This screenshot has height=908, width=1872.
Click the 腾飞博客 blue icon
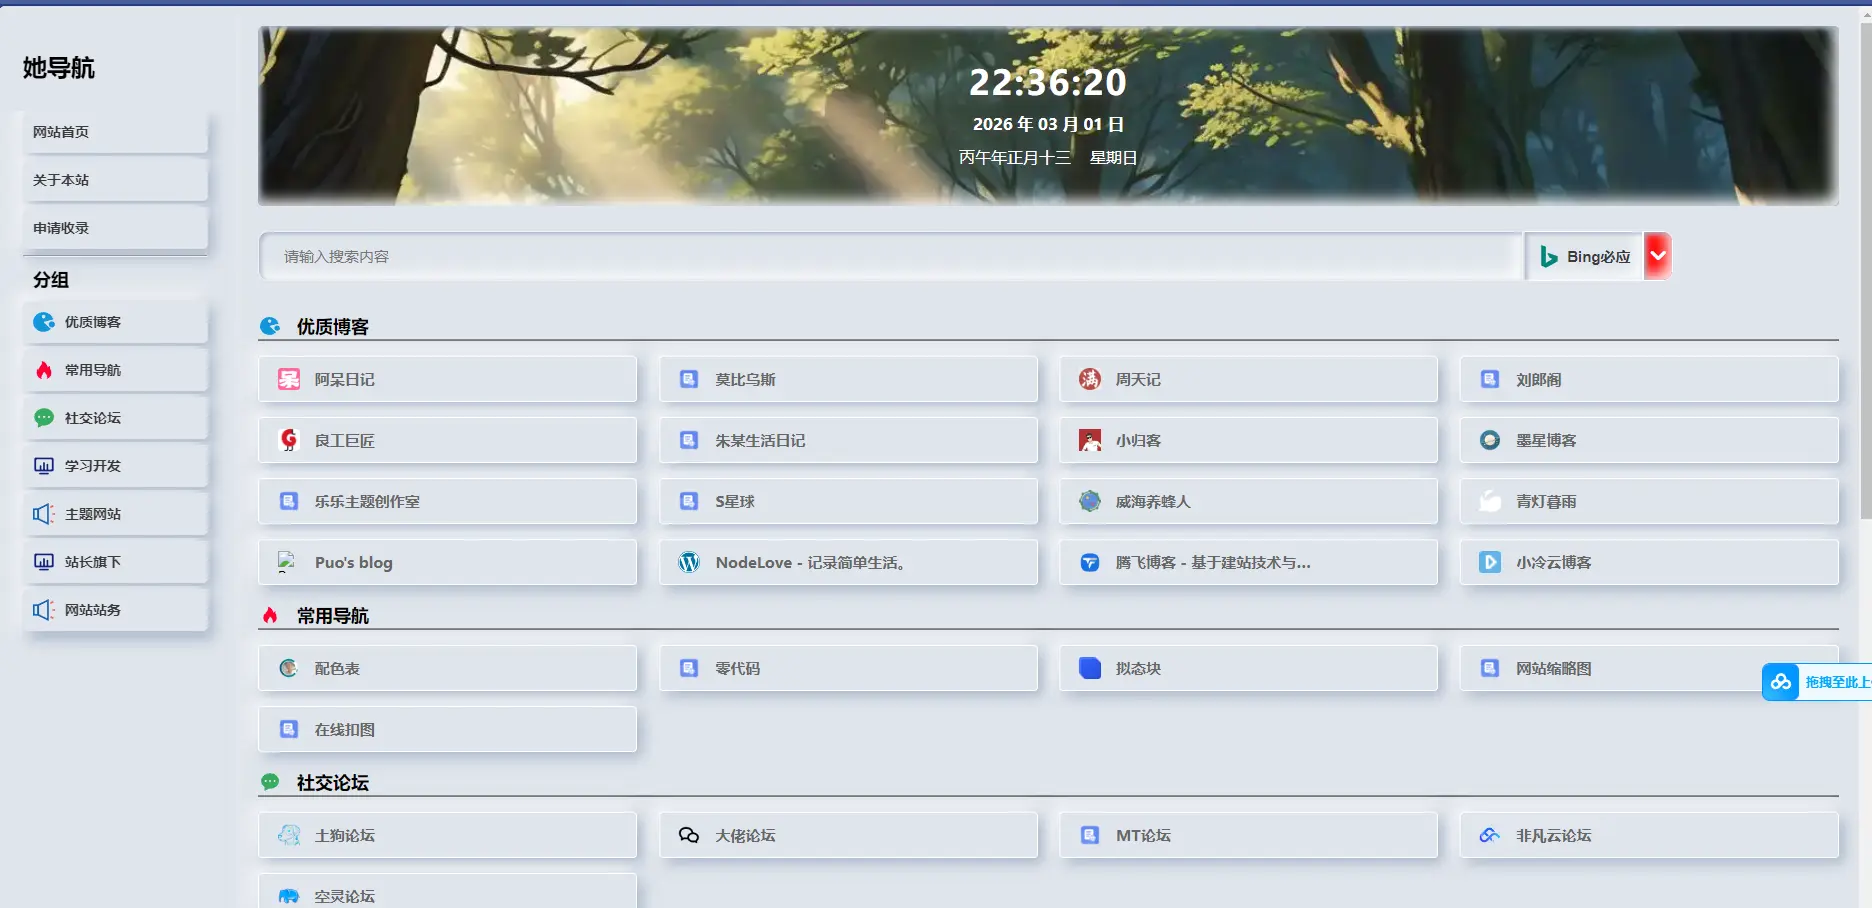coord(1090,563)
